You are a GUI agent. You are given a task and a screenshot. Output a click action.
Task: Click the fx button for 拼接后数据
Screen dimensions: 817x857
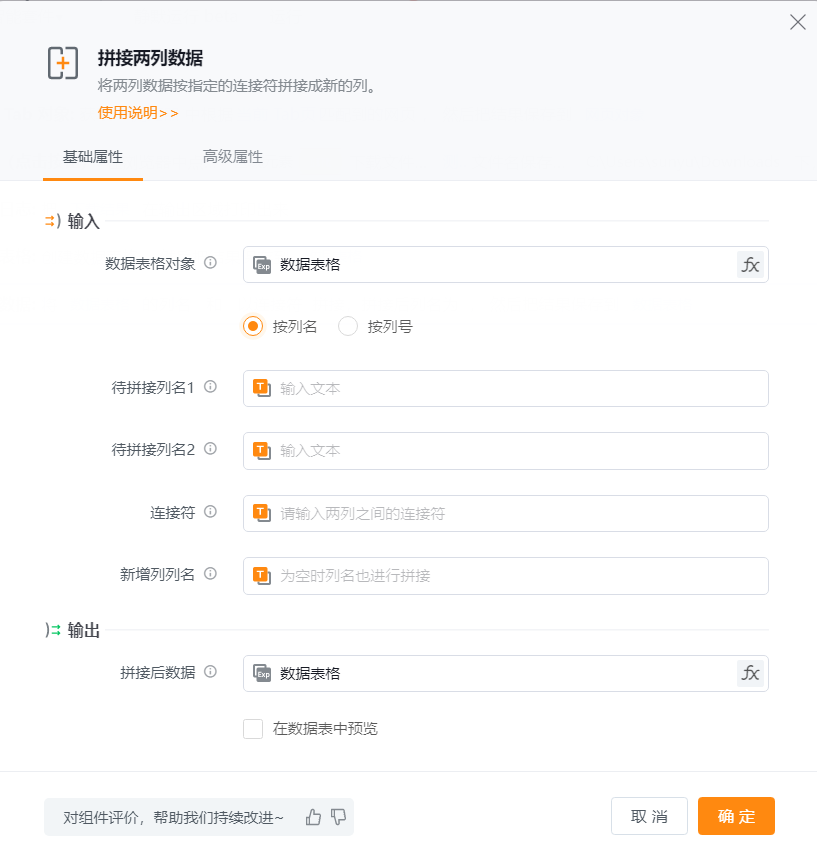[750, 673]
